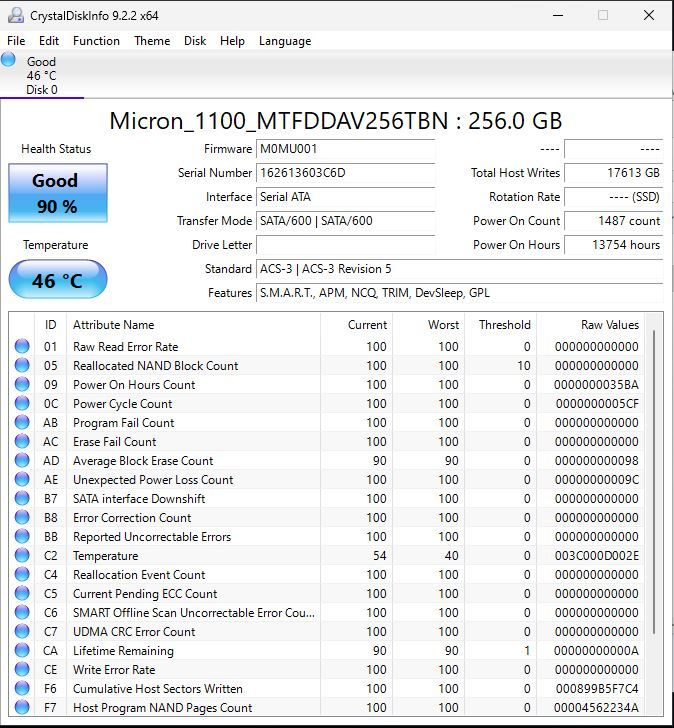
Task: Click the Total Host Writes value 17613 GB
Action: (x=614, y=173)
